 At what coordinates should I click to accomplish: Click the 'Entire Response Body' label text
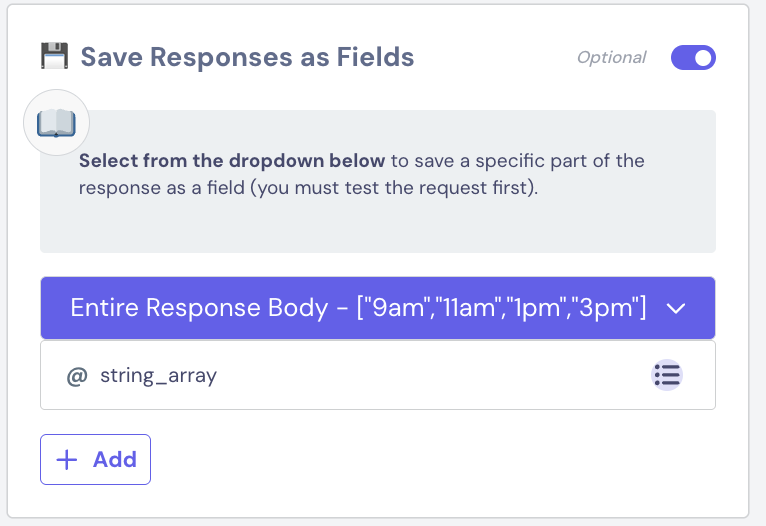(x=200, y=308)
